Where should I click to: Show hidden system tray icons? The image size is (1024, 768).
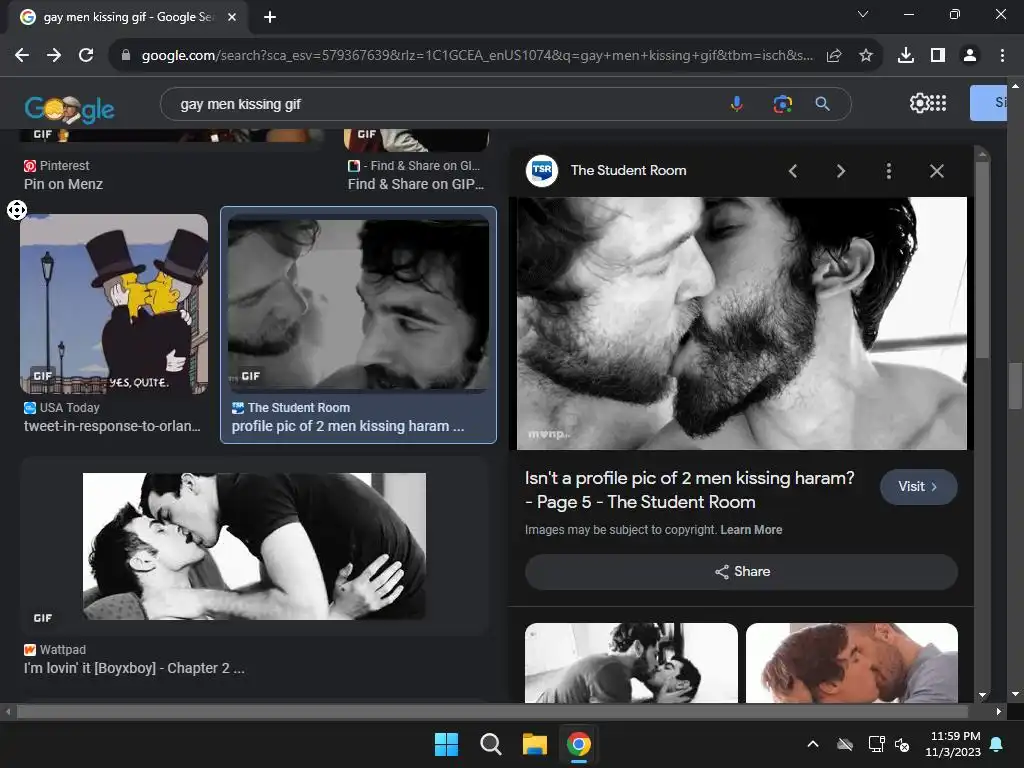(813, 744)
